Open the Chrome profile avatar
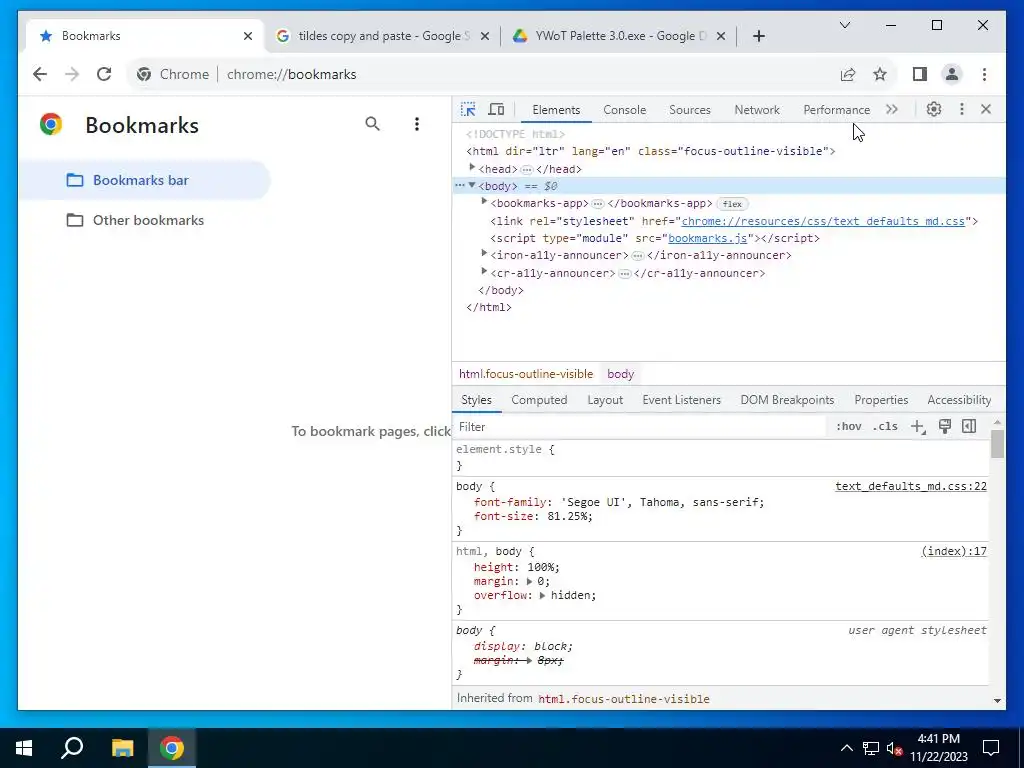The width and height of the screenshot is (1024, 768). [952, 74]
